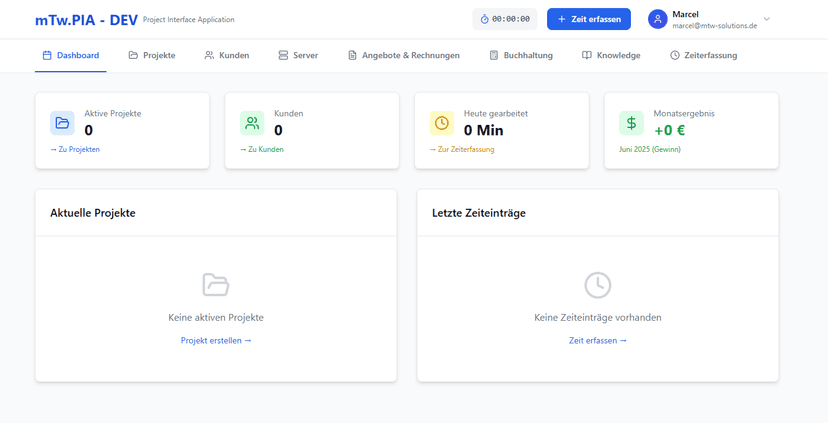Click the Aktive Projekte label
This screenshot has width=828, height=423.
point(112,114)
